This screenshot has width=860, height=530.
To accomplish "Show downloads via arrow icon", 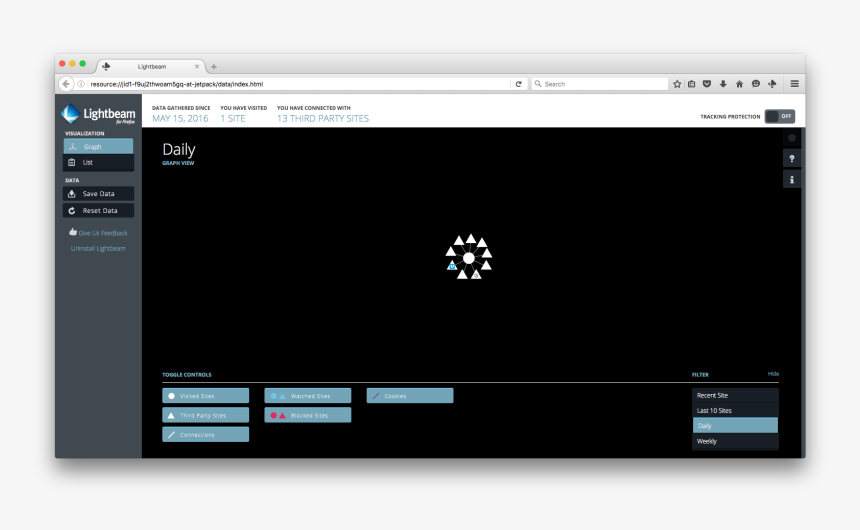I will coord(723,84).
